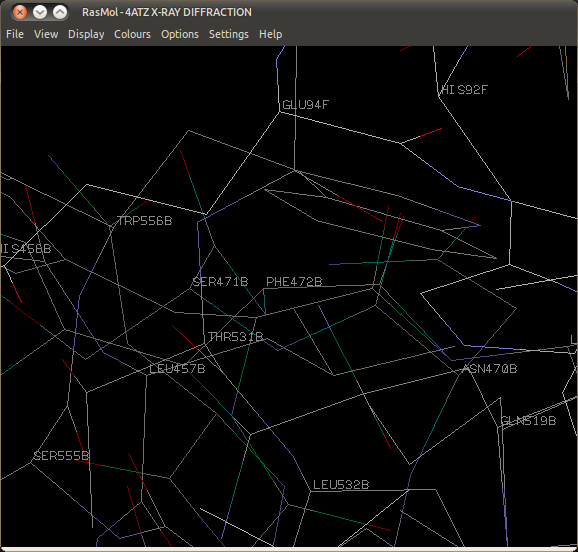Open the Display menu
The height and width of the screenshot is (552, 578).
pyautogui.click(x=86, y=34)
